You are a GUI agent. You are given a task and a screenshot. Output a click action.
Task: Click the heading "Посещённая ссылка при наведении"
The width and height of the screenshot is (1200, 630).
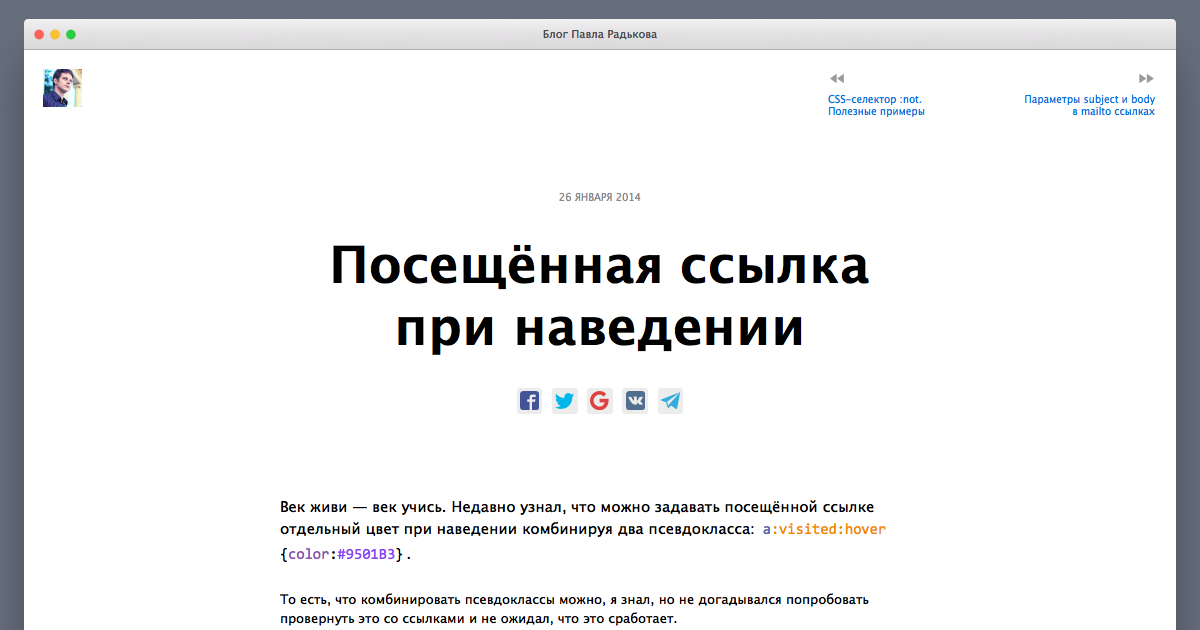(599, 297)
